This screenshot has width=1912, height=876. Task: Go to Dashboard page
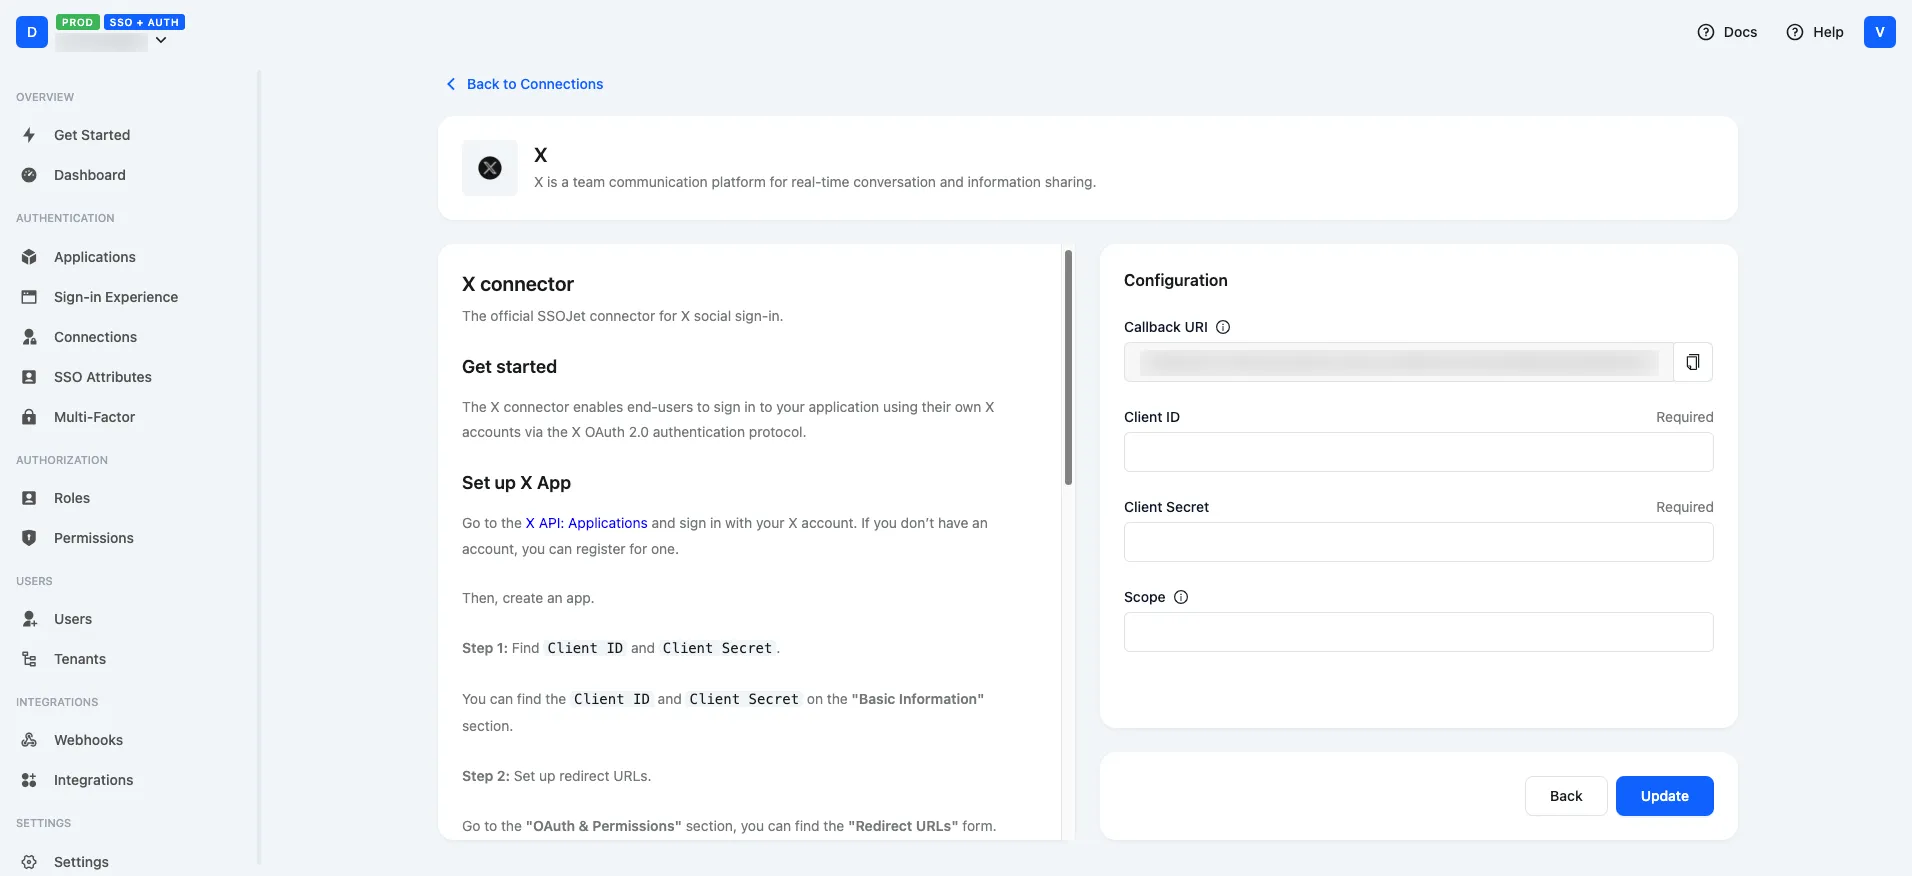click(90, 175)
